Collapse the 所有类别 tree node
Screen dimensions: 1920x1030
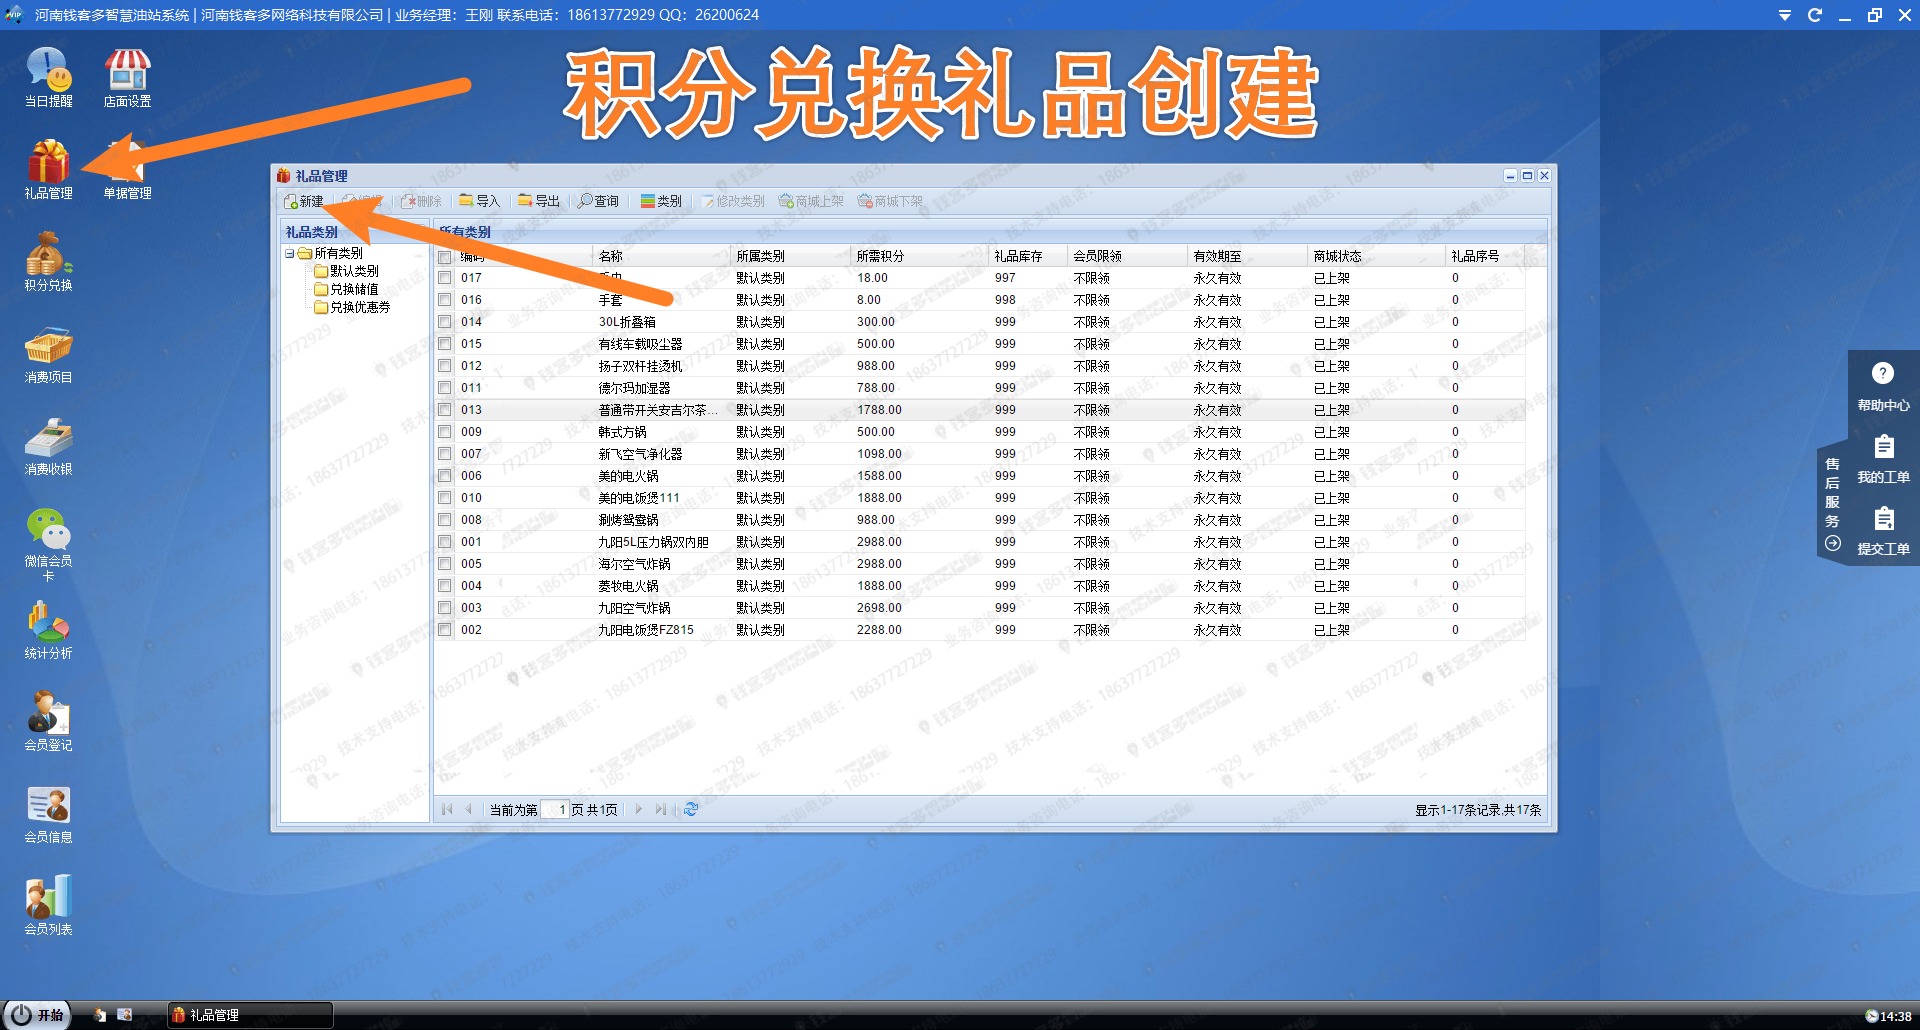[289, 253]
